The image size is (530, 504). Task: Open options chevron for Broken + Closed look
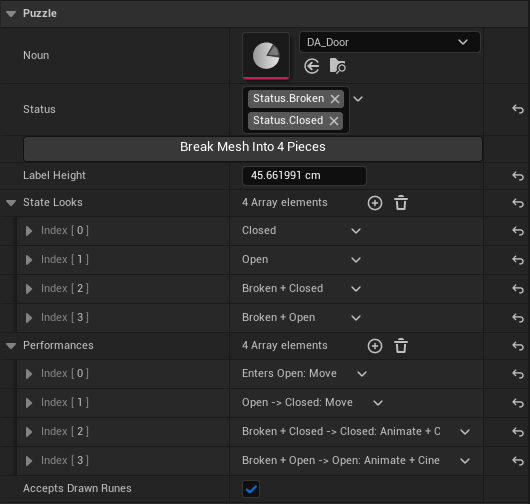pos(356,289)
